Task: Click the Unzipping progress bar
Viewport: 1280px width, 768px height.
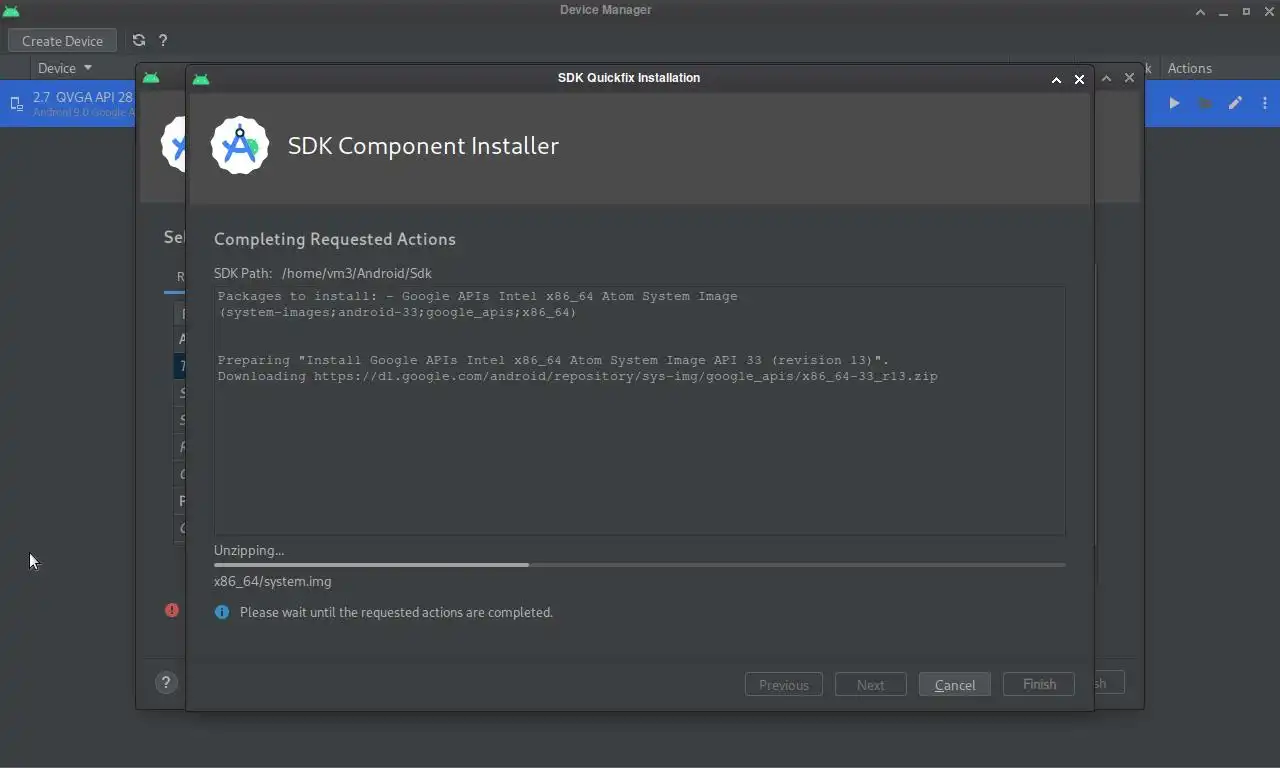Action: tap(640, 565)
